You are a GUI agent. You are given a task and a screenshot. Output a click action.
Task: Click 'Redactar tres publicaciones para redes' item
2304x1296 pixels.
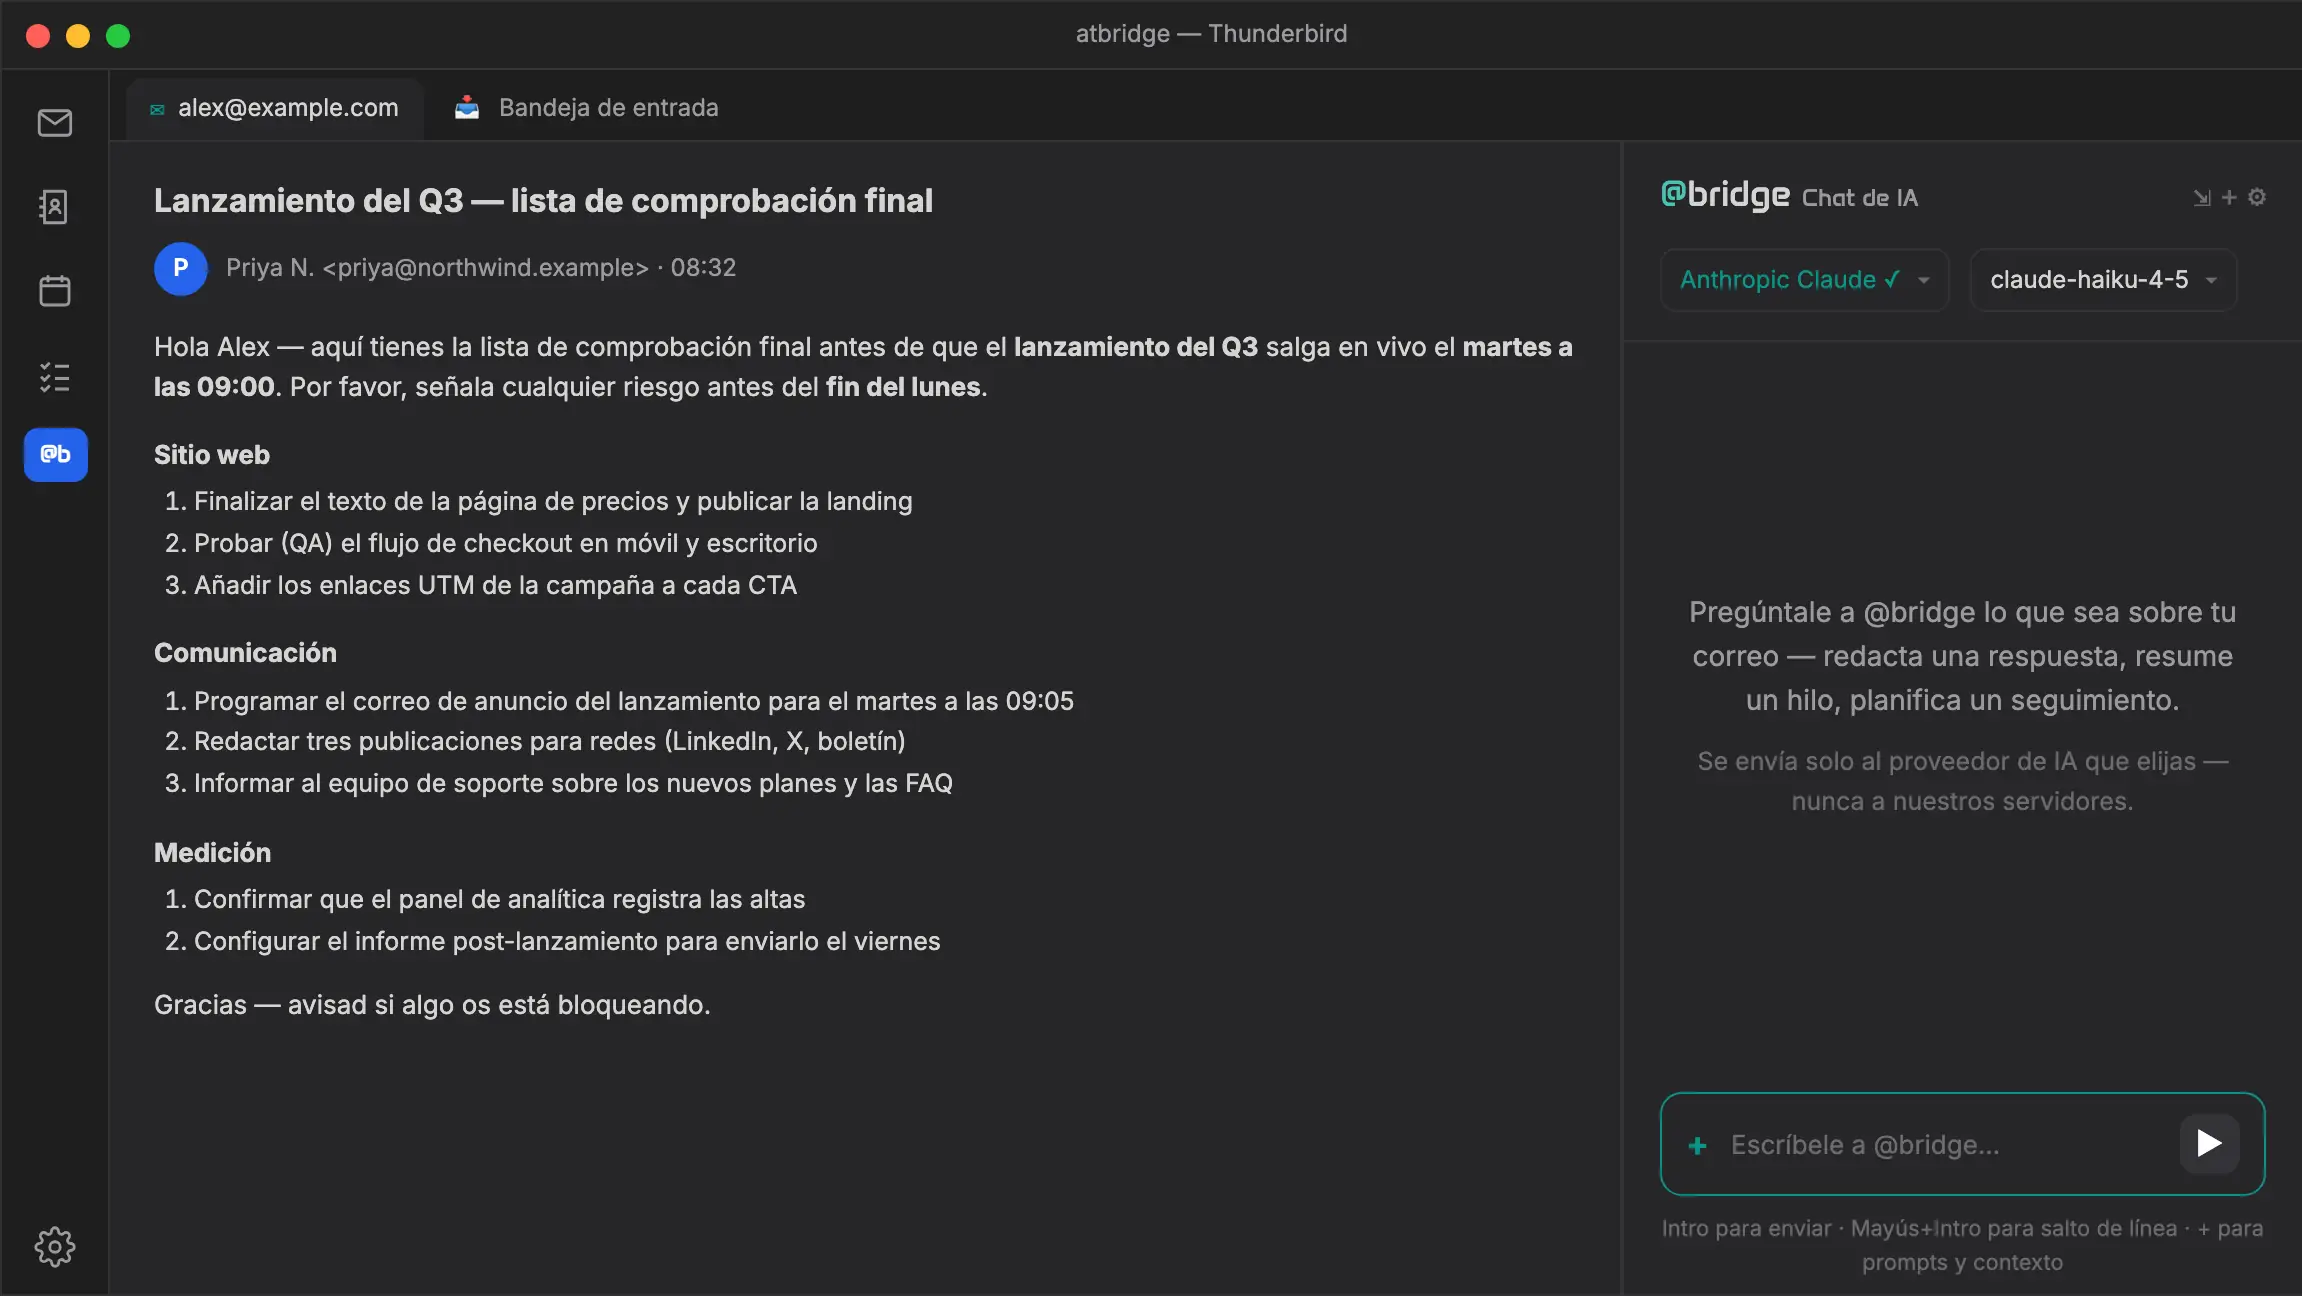(549, 741)
